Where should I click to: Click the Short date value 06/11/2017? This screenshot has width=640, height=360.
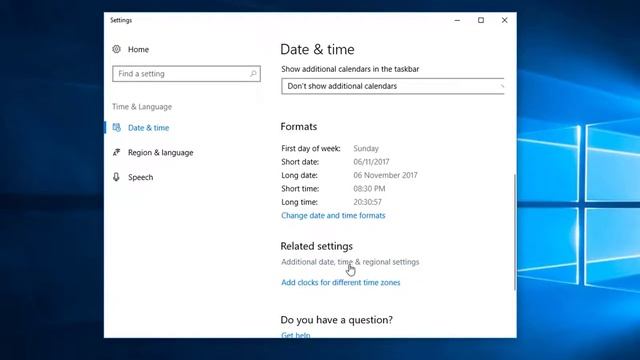(371, 162)
